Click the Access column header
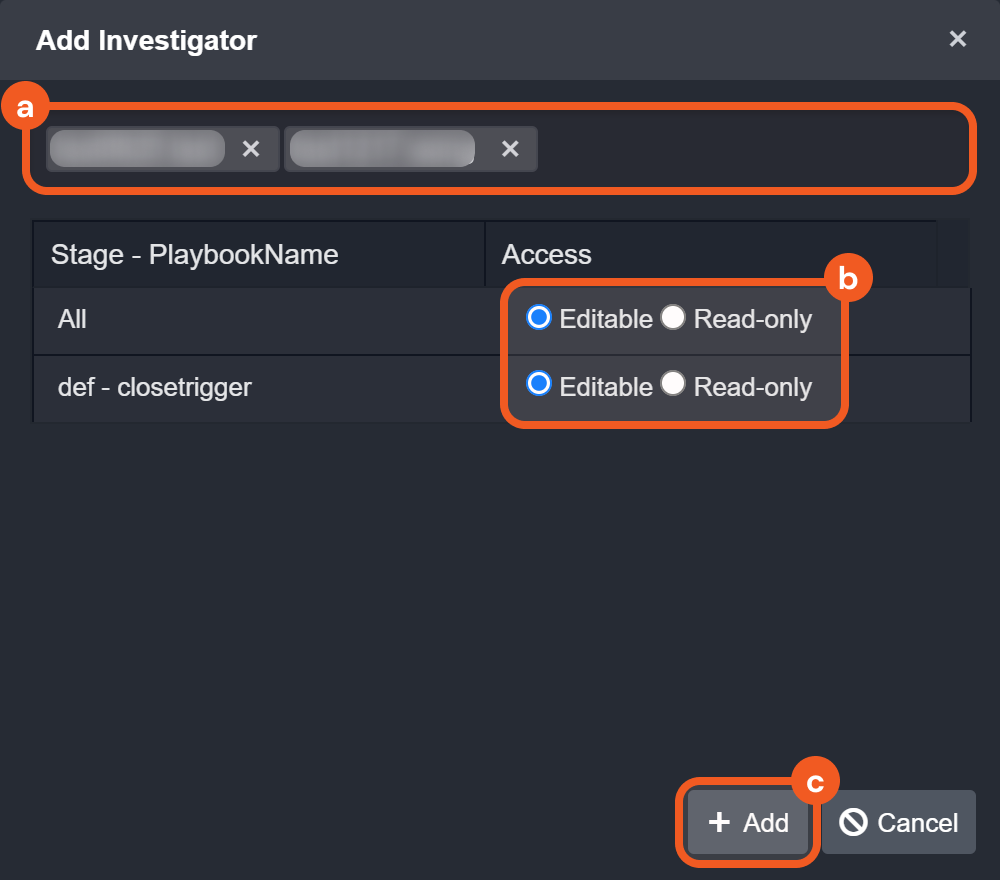This screenshot has height=880, width=1000. [x=547, y=255]
